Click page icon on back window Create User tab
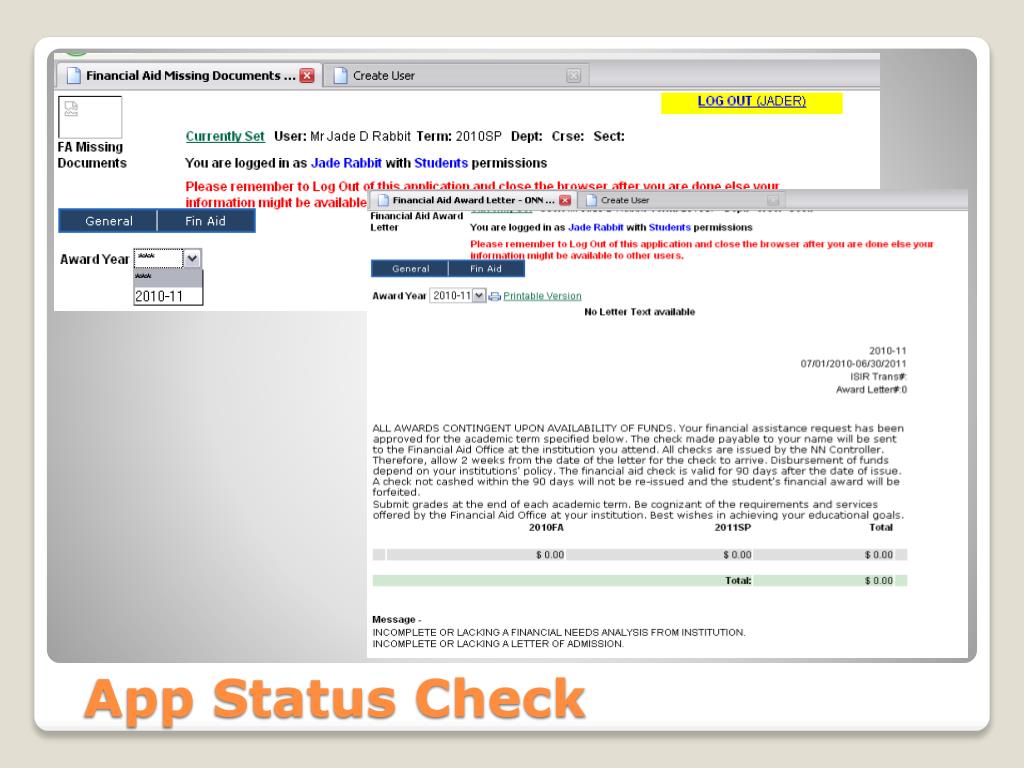This screenshot has width=1024, height=768. (x=340, y=76)
